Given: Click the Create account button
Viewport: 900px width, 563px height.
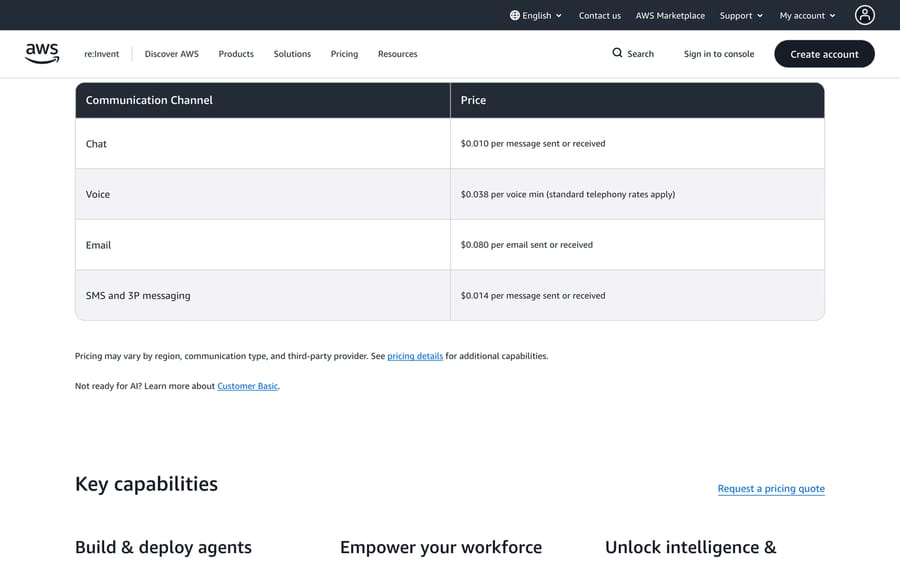Looking at the screenshot, I should pyautogui.click(x=824, y=54).
